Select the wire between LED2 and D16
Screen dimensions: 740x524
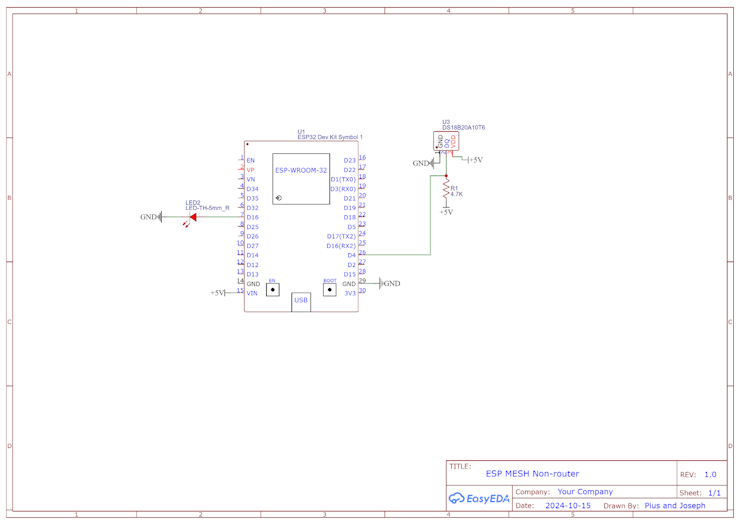pyautogui.click(x=219, y=217)
